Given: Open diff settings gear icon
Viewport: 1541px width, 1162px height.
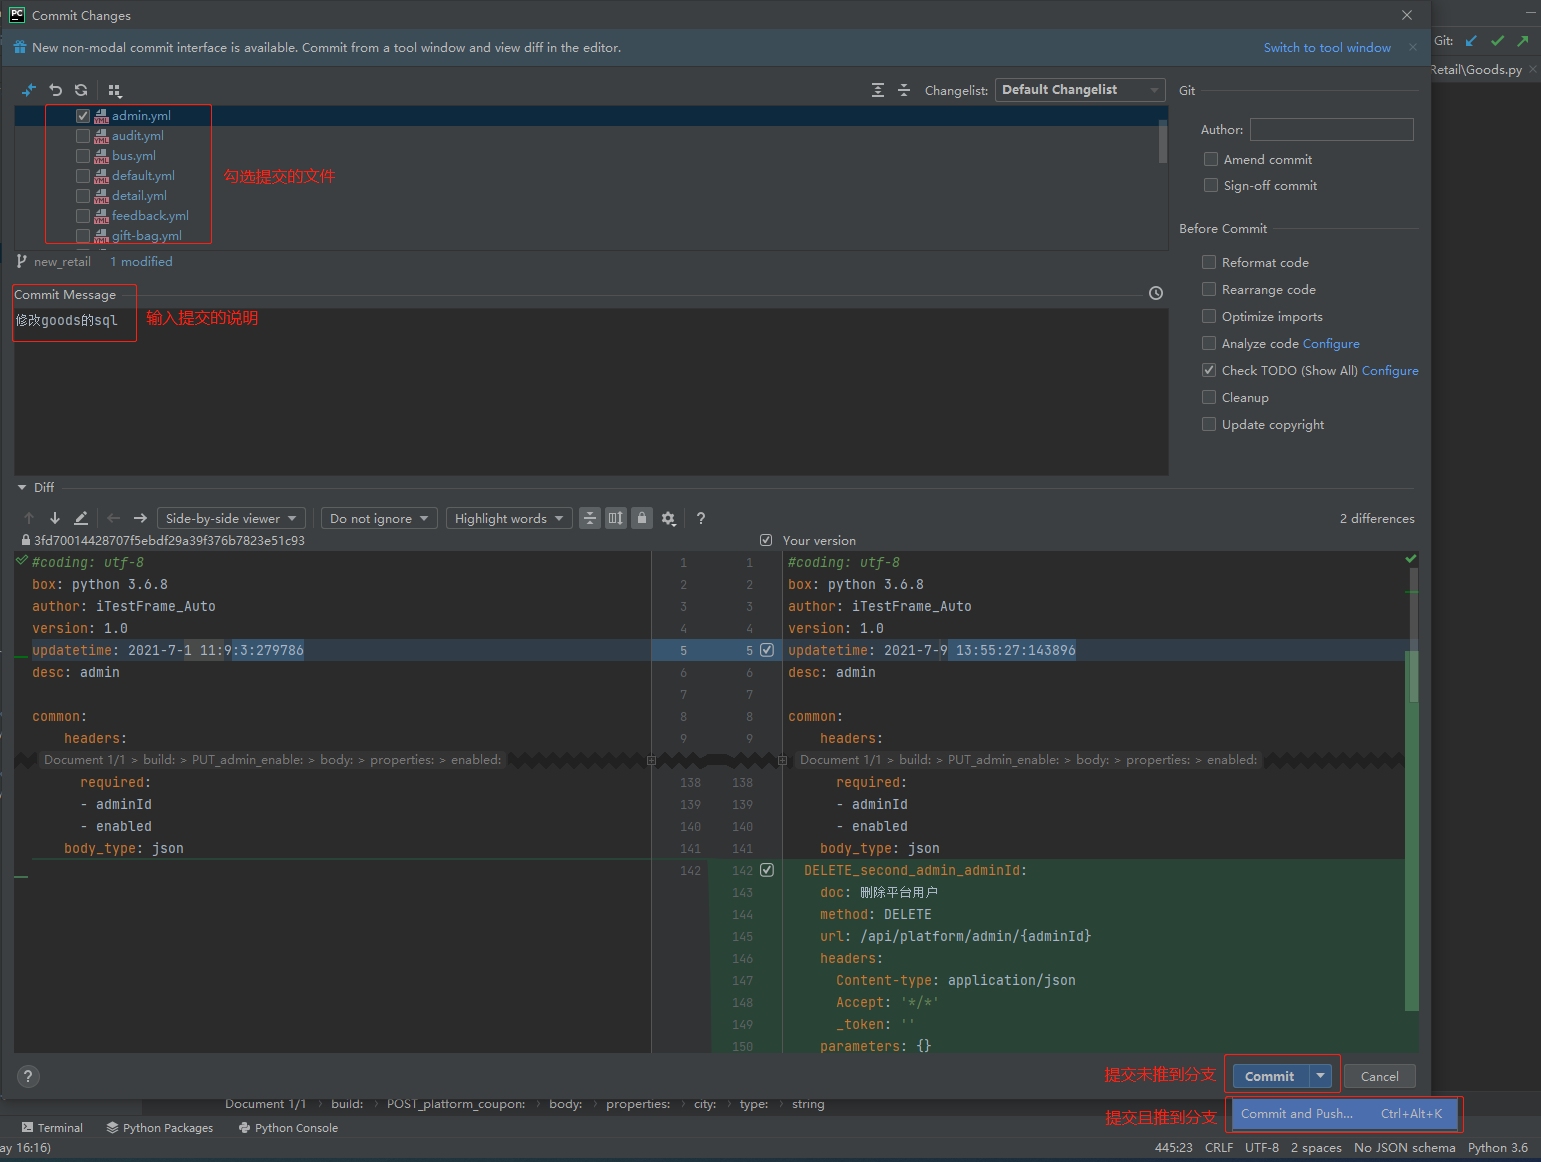Looking at the screenshot, I should coord(669,518).
